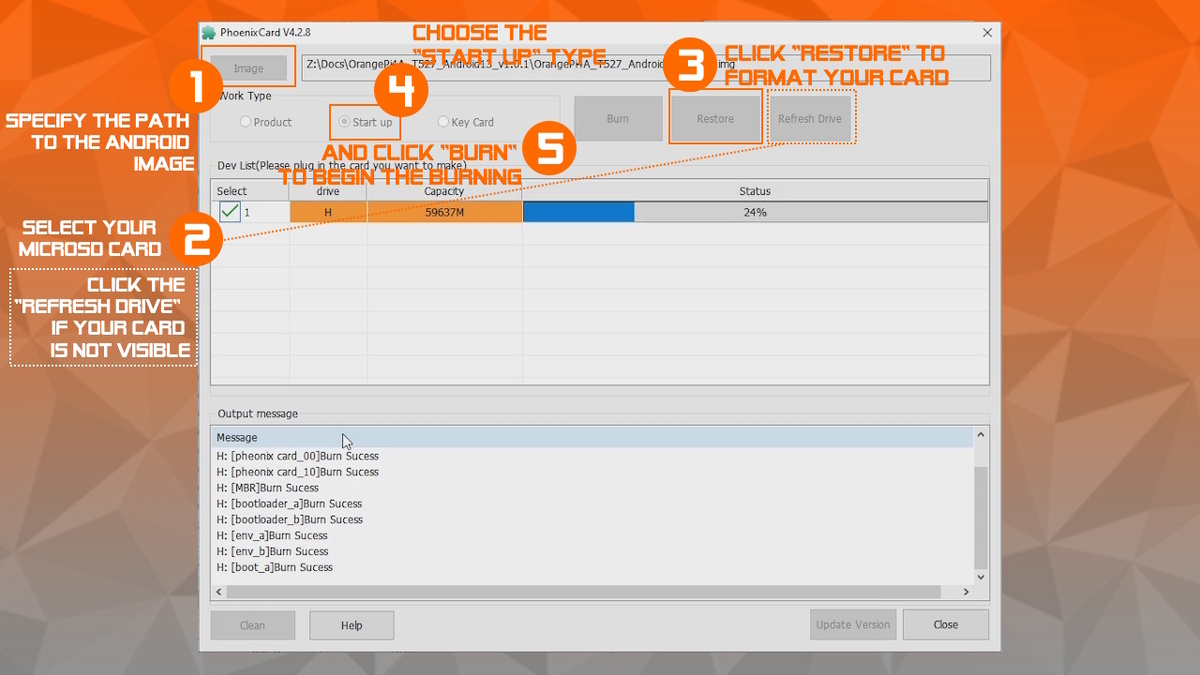Click the output scroll down arrow
The image size is (1200, 675).
980,577
